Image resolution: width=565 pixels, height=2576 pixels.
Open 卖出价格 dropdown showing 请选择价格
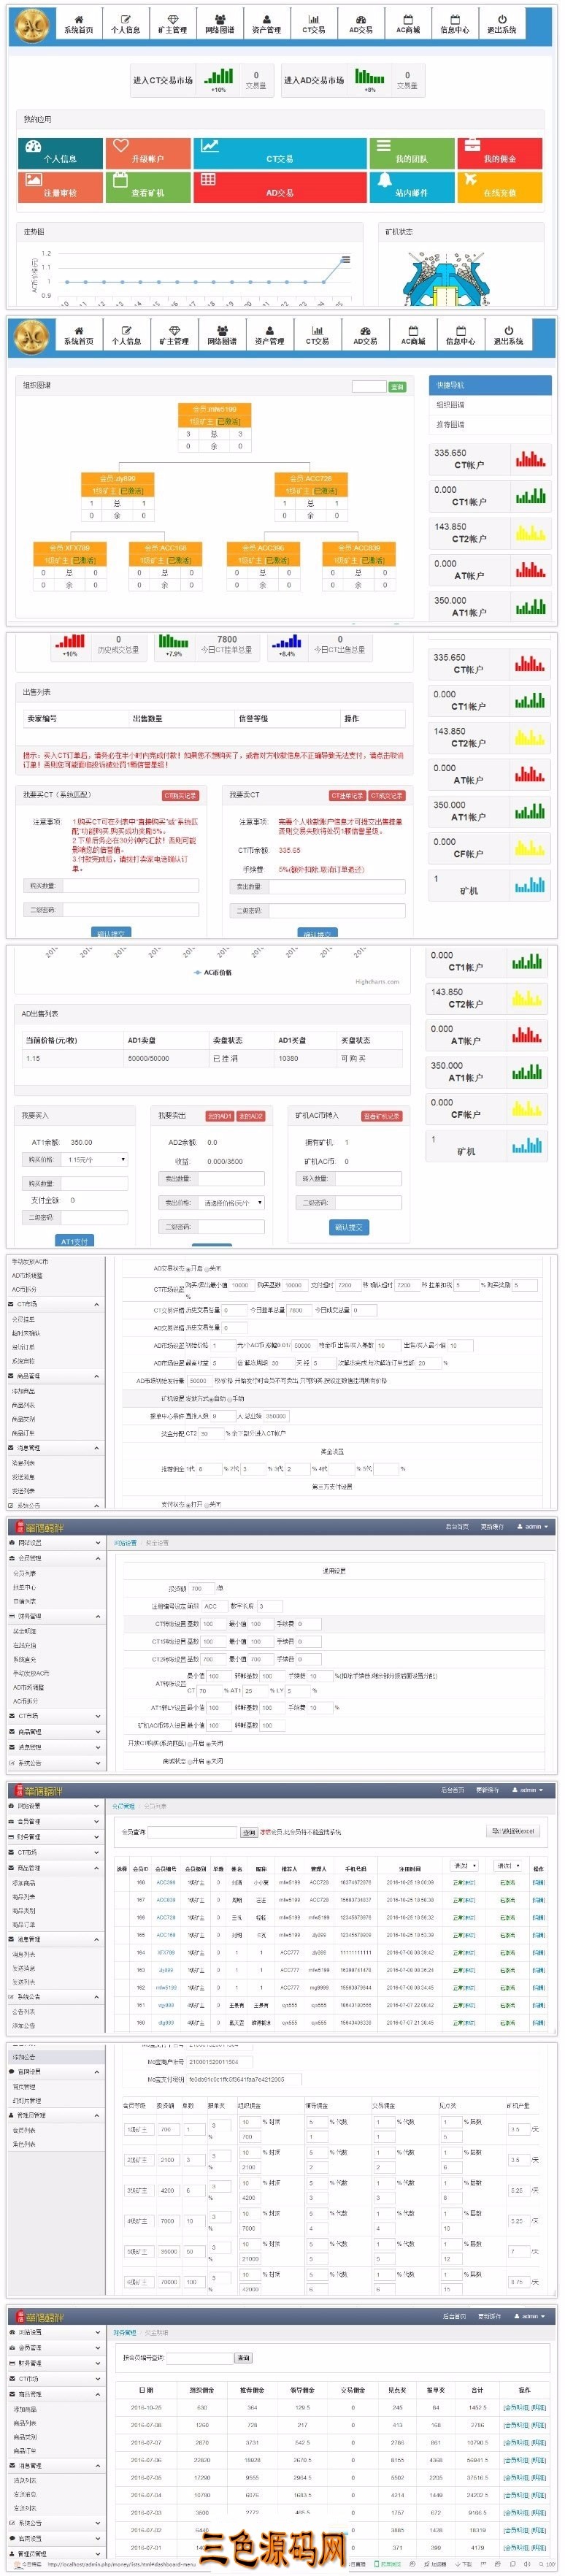[231, 1203]
